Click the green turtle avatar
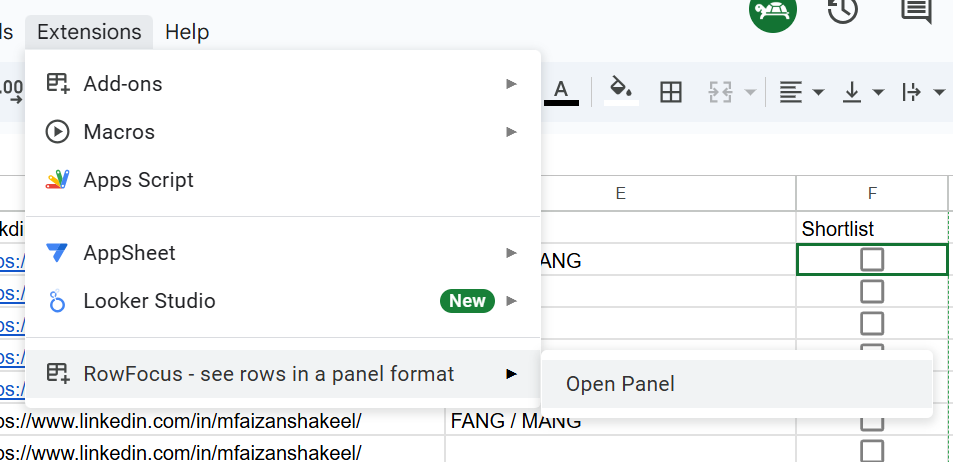Image resolution: width=953 pixels, height=462 pixels. coord(772,10)
